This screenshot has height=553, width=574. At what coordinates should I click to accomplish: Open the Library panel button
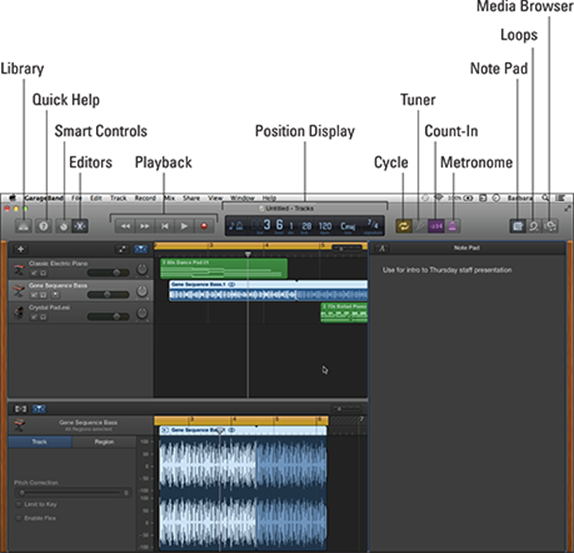pyautogui.click(x=23, y=226)
